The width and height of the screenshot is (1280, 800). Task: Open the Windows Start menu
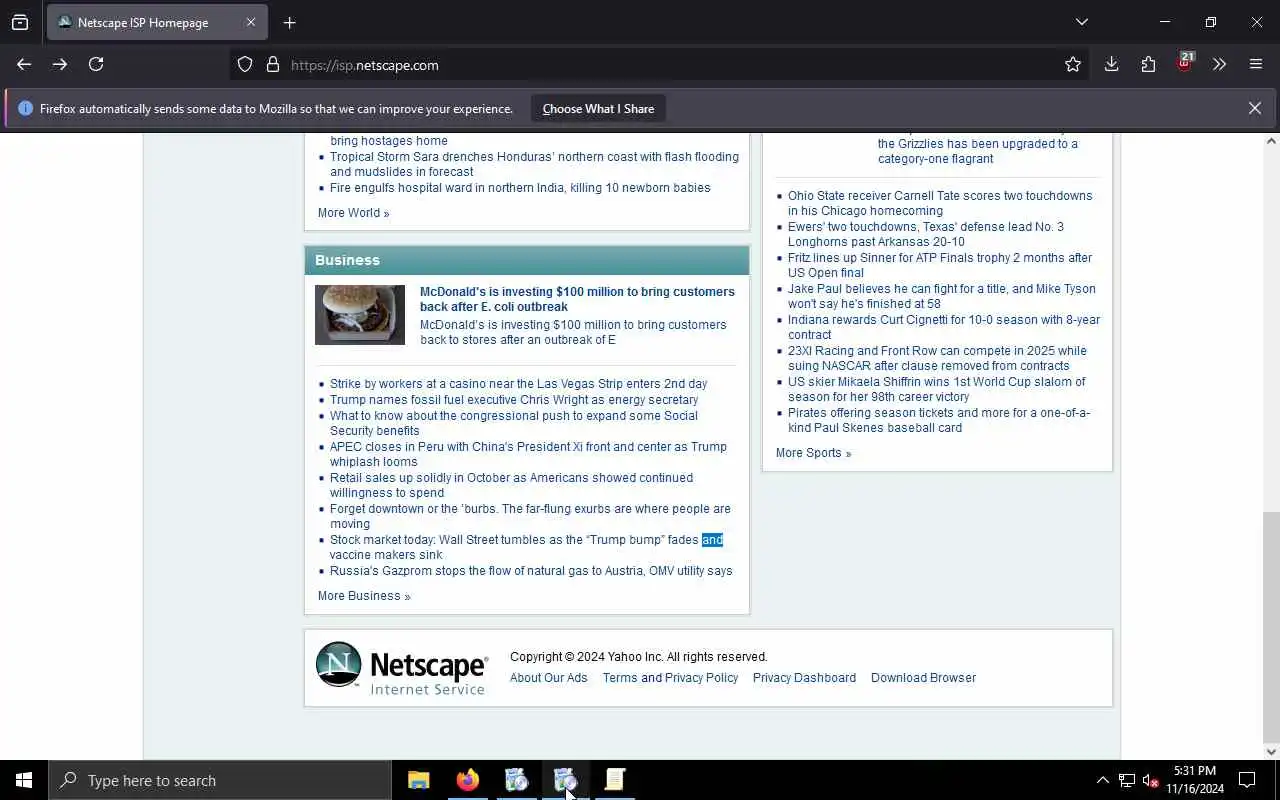pyautogui.click(x=24, y=780)
